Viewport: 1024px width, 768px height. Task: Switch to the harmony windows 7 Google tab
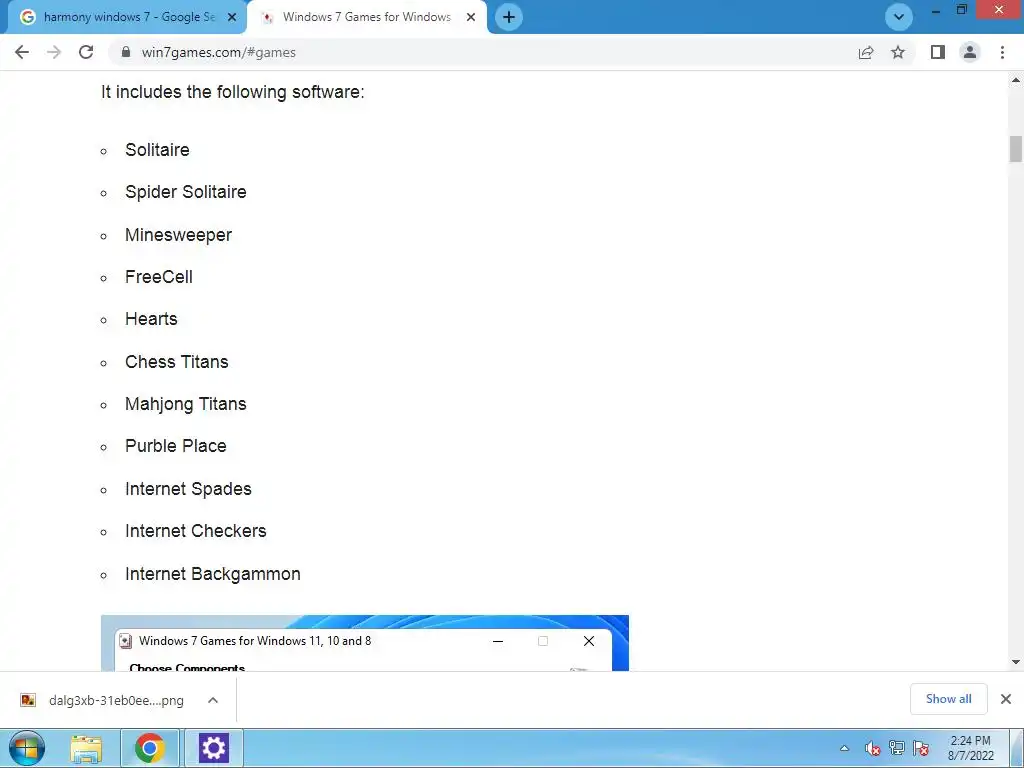(x=126, y=17)
